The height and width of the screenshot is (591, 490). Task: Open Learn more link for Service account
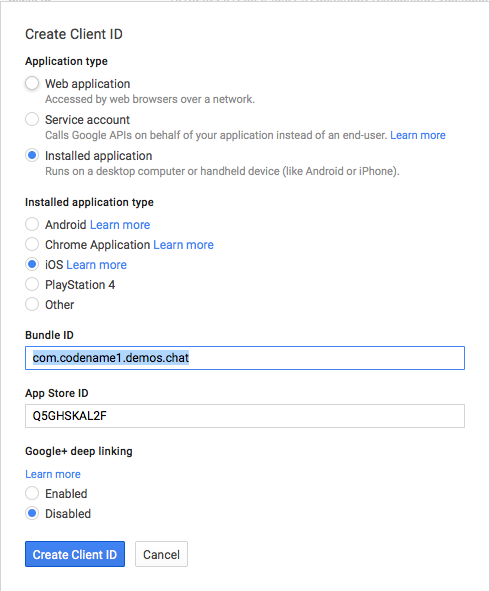(418, 135)
